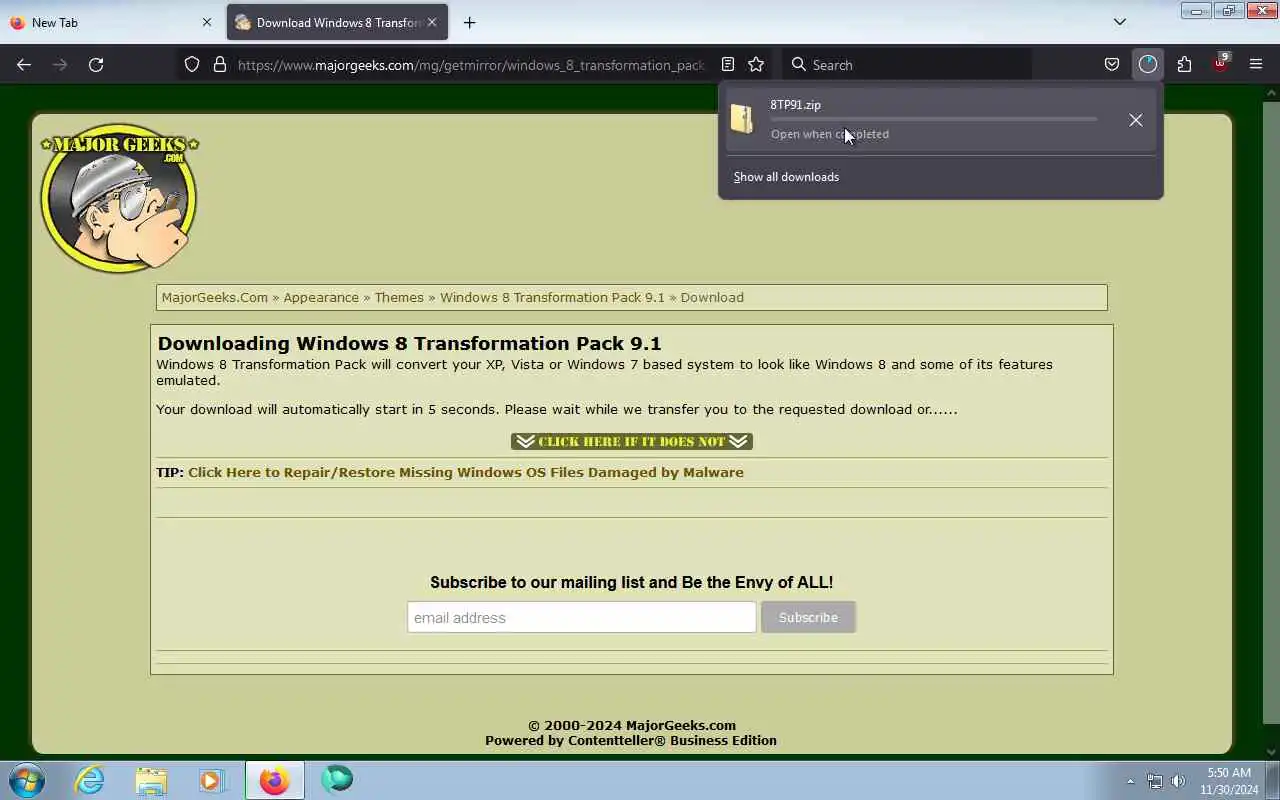
Task: Close the Download Windows 8 Transformation tab
Action: [432, 22]
